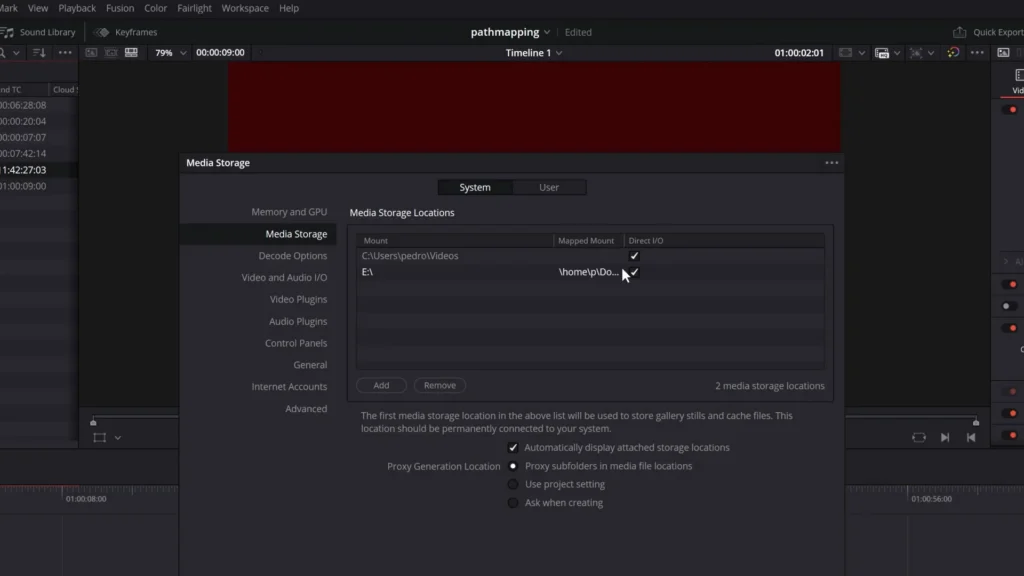The height and width of the screenshot is (576, 1024).
Task: Open the Decode Options settings
Action: (x=293, y=256)
